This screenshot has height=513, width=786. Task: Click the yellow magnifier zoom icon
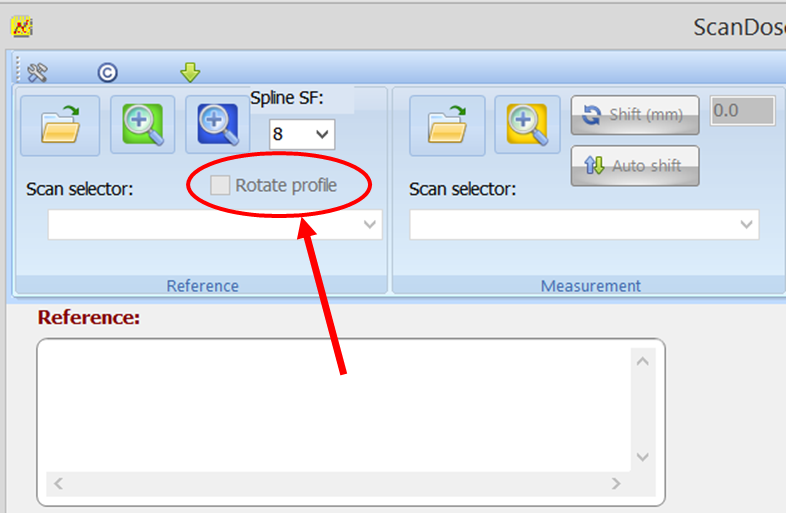[x=527, y=125]
